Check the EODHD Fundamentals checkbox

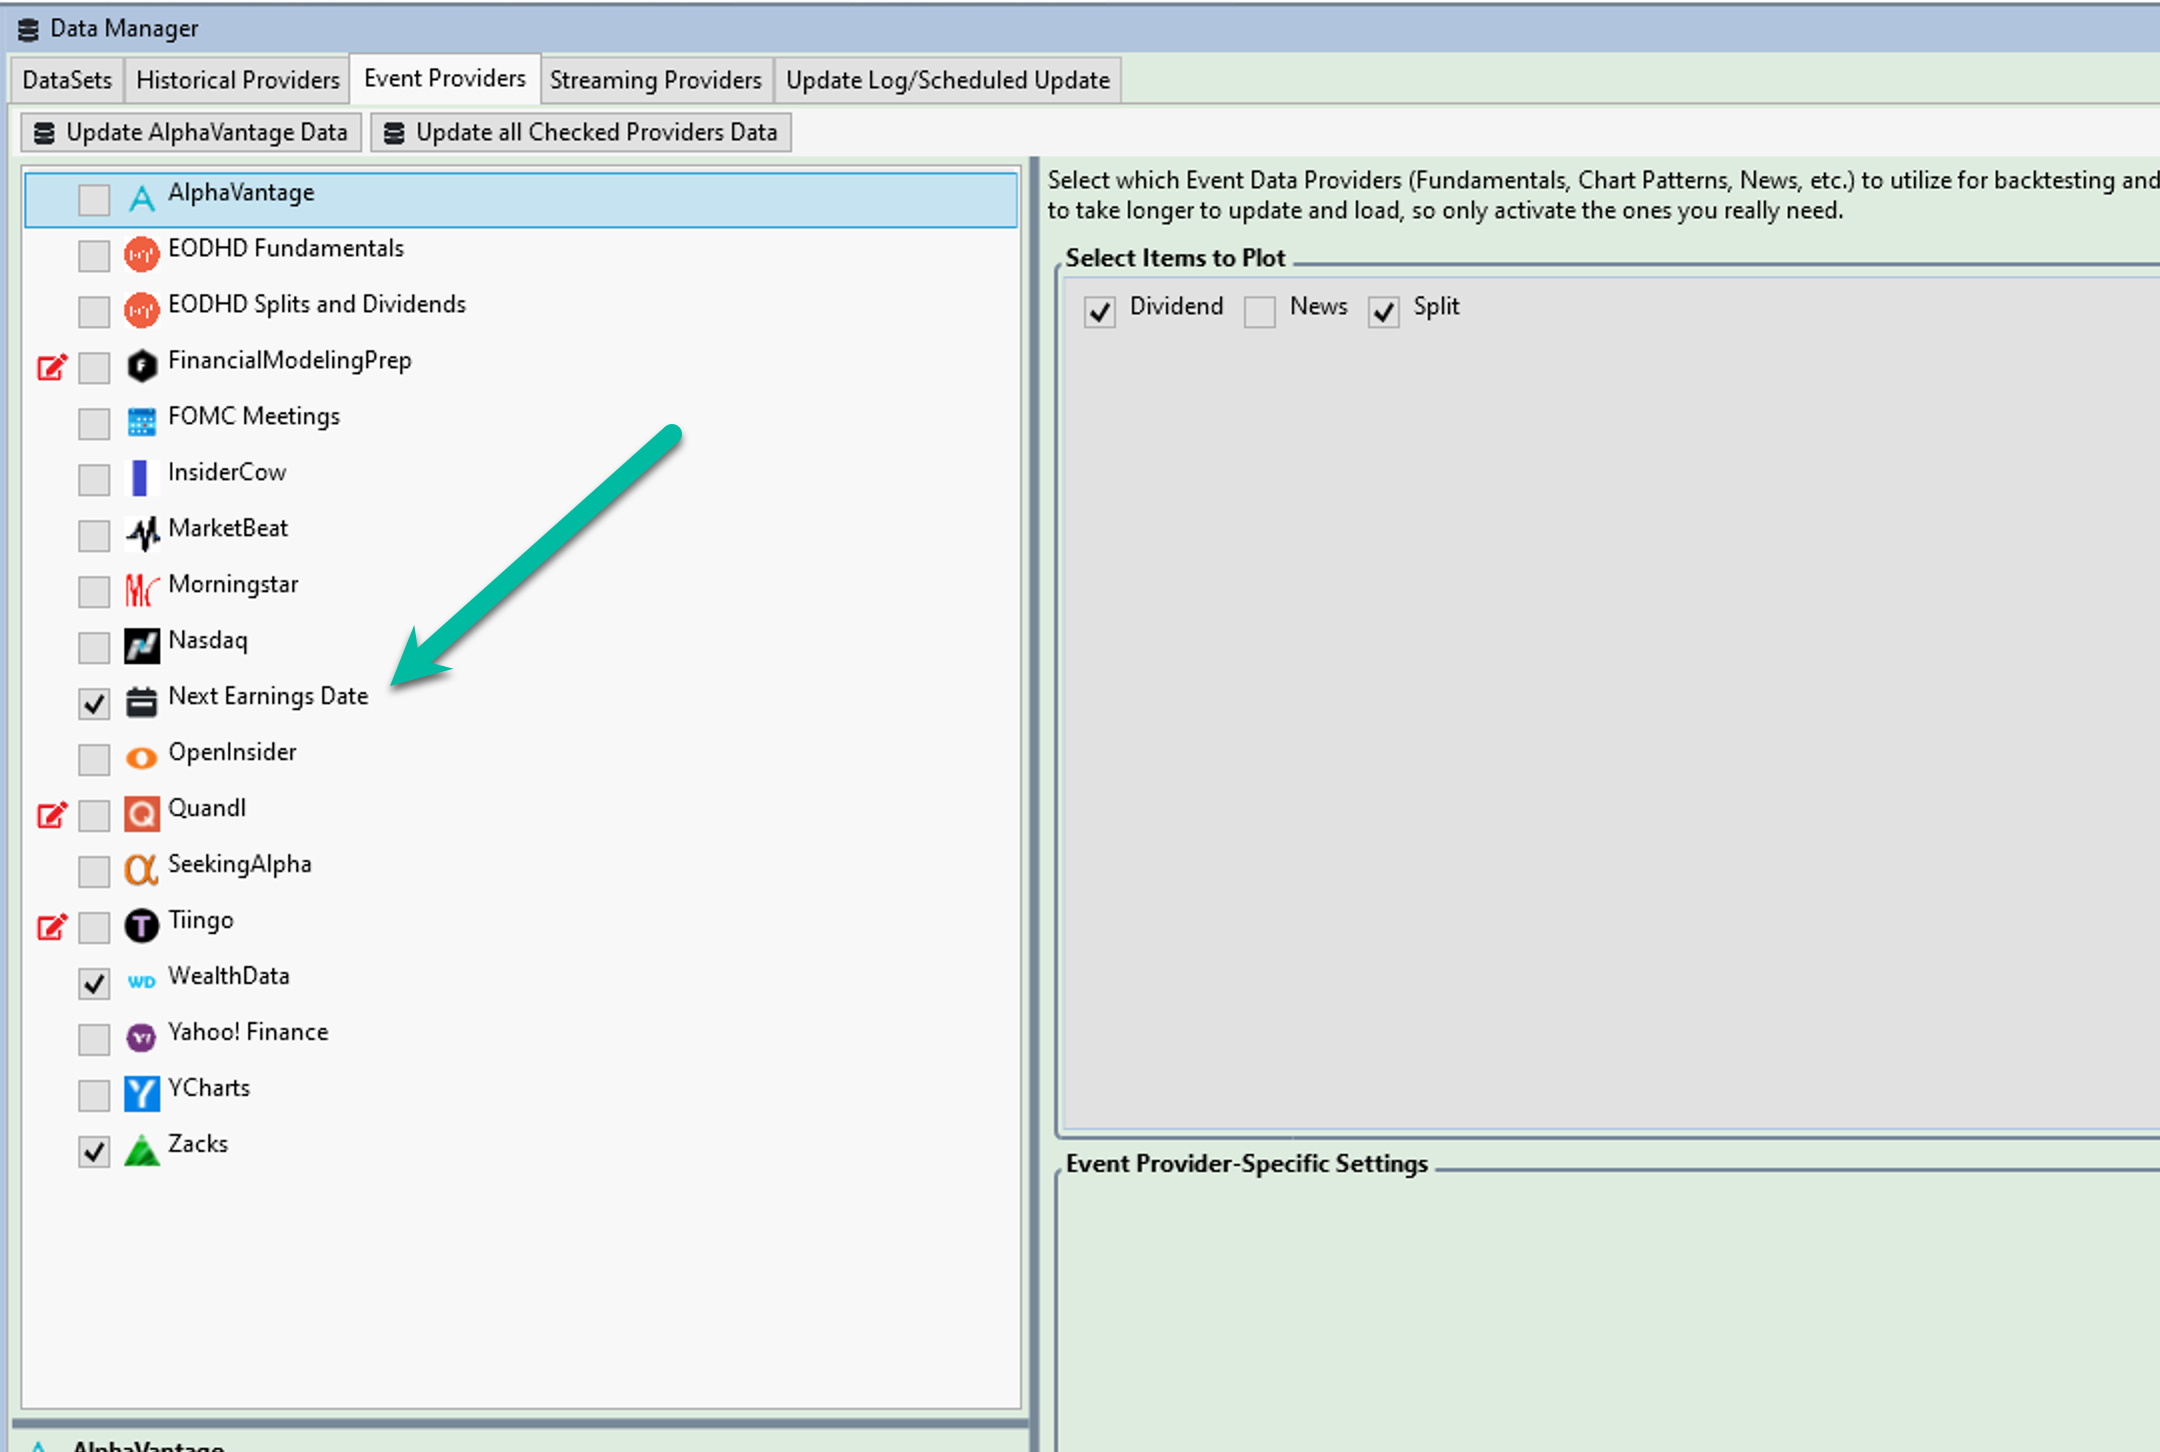pyautogui.click(x=94, y=255)
